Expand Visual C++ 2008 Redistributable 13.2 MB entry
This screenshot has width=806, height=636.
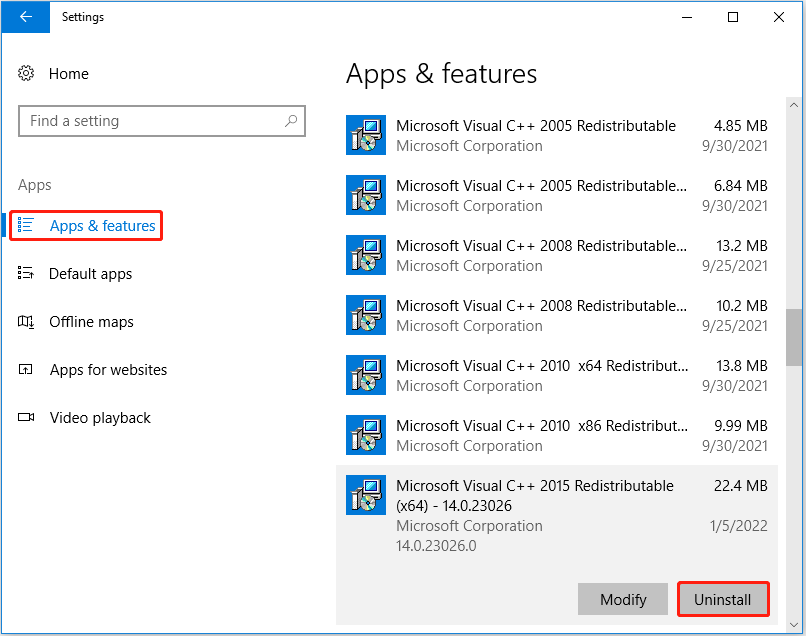pos(557,256)
